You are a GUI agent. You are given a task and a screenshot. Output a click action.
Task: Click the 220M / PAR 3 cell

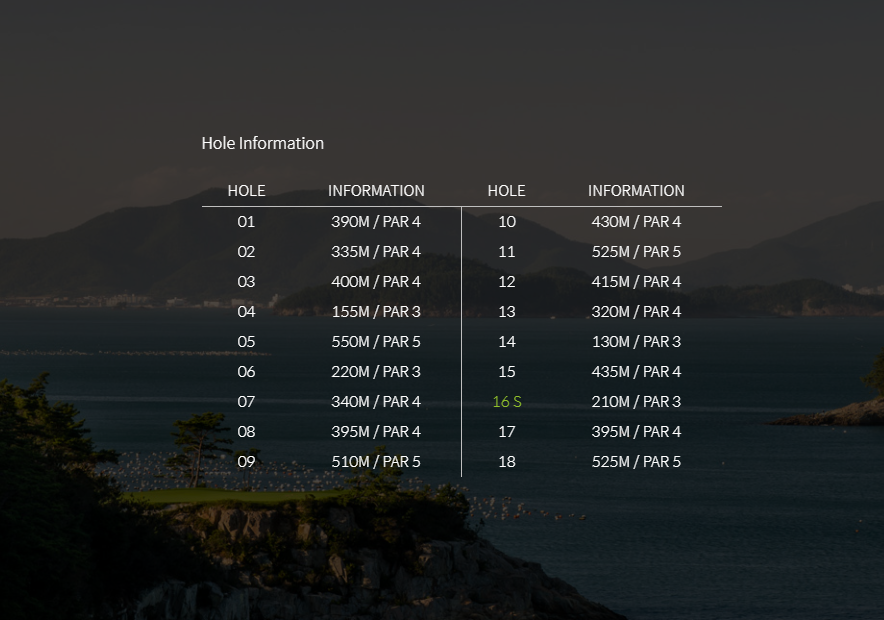376,371
